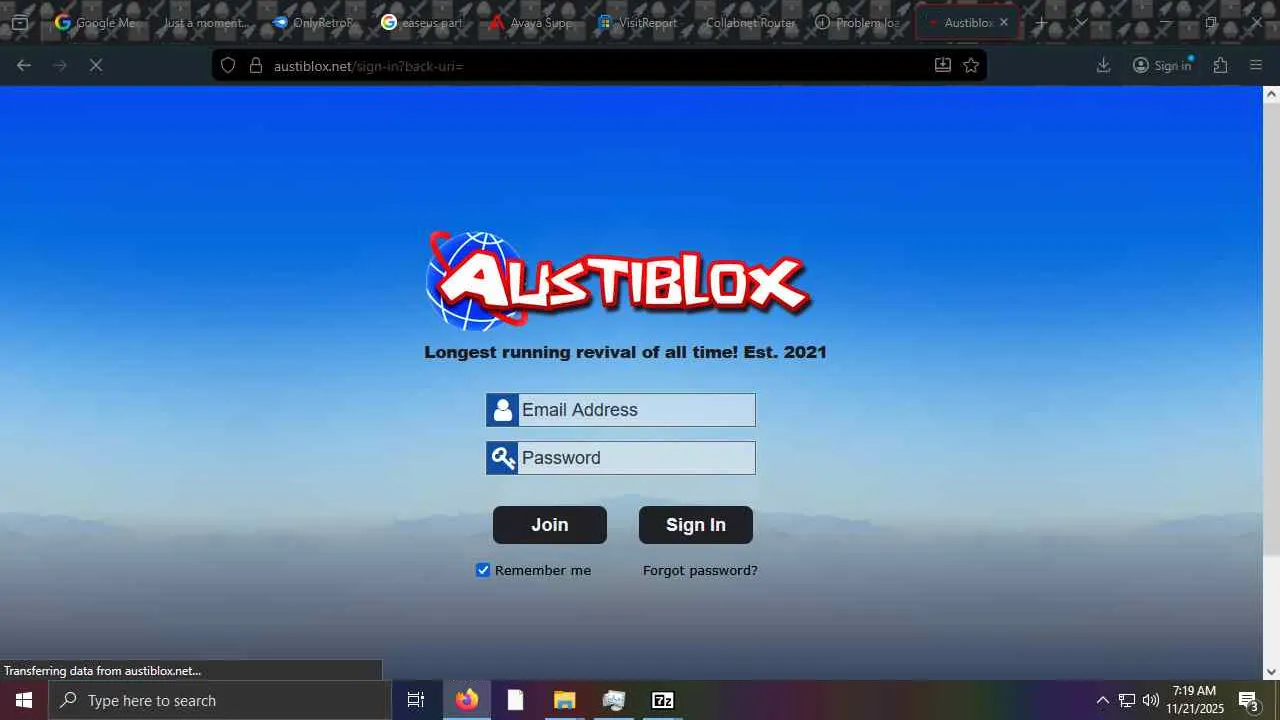Switch to the Problem loading tab
Viewport: 1280px width, 720px height.
pyautogui.click(x=858, y=22)
